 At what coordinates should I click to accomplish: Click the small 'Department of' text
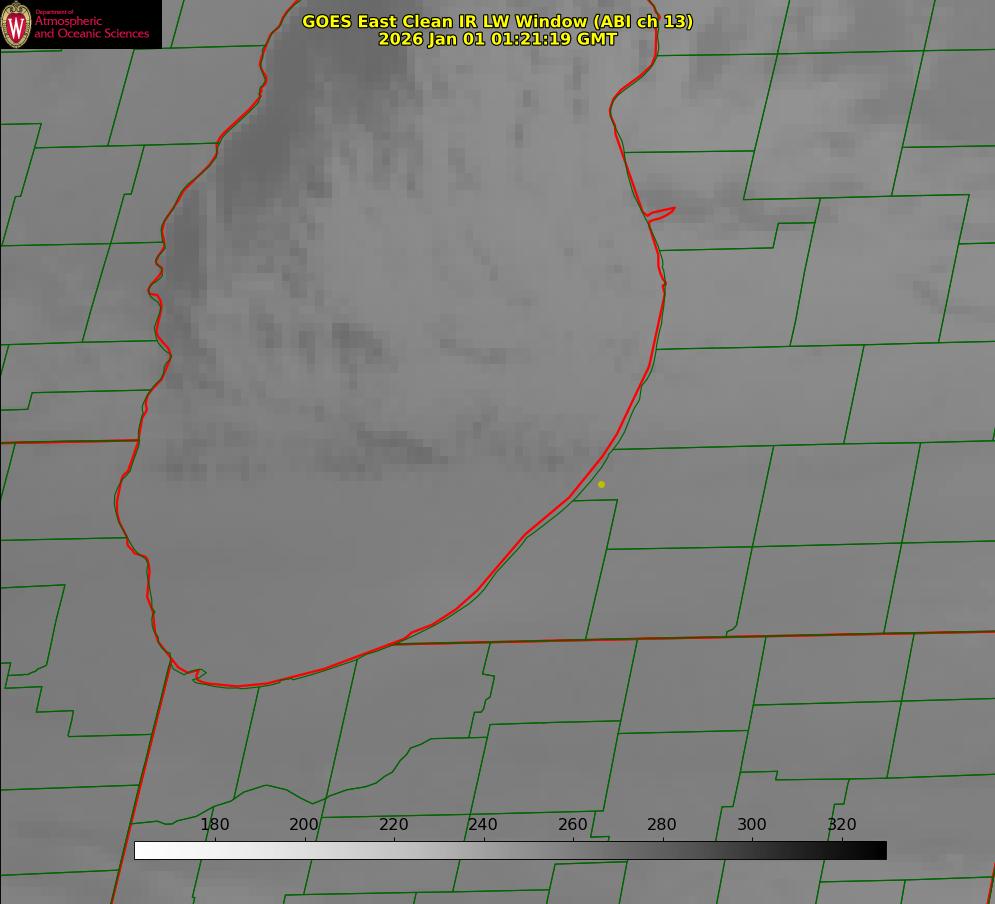[x=54, y=12]
